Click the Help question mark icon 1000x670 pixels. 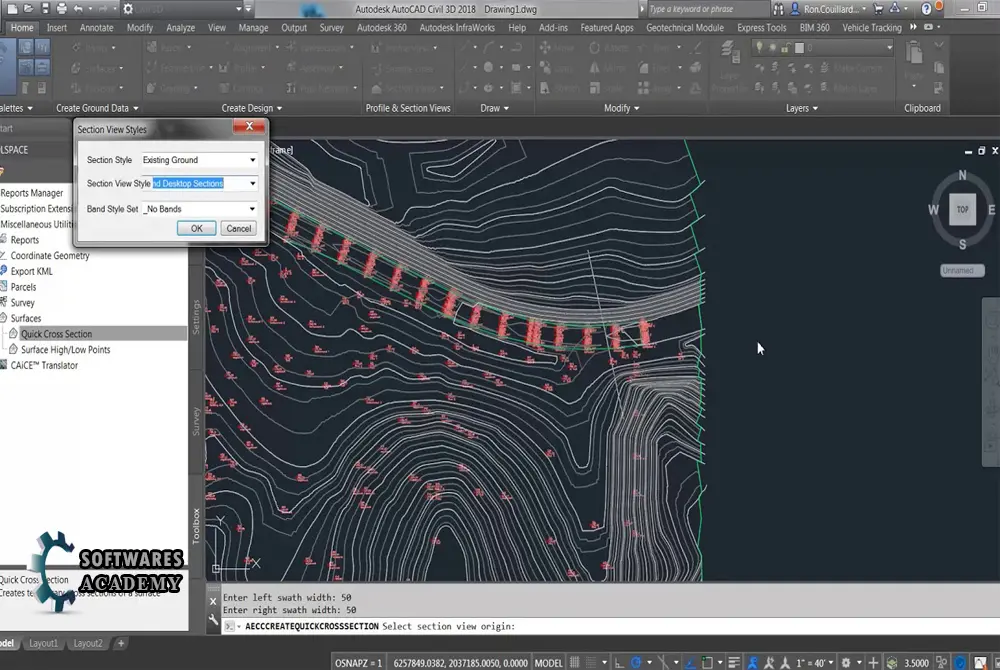click(926, 9)
